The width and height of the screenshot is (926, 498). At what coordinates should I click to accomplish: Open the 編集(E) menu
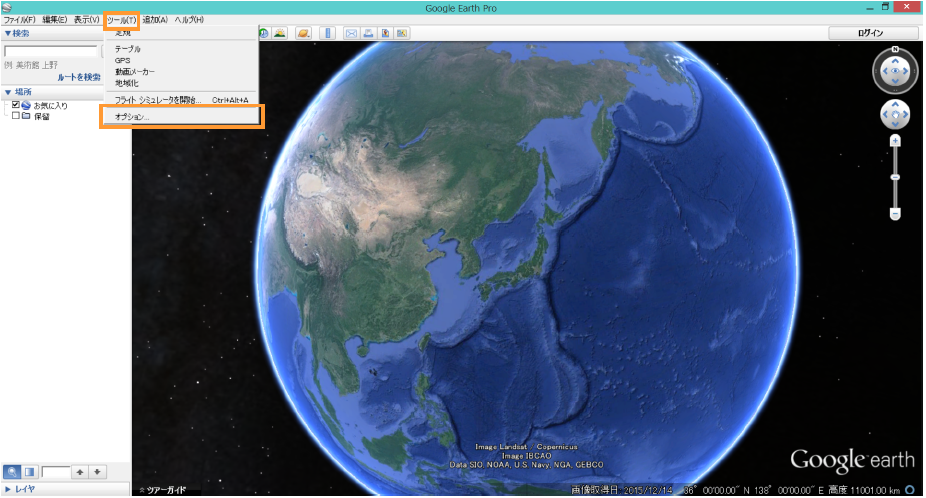[x=54, y=19]
